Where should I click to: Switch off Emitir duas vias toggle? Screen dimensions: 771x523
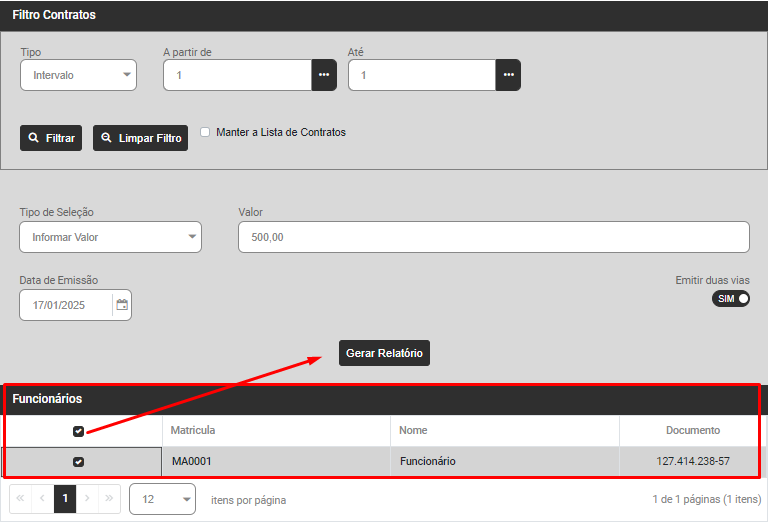pos(731,299)
